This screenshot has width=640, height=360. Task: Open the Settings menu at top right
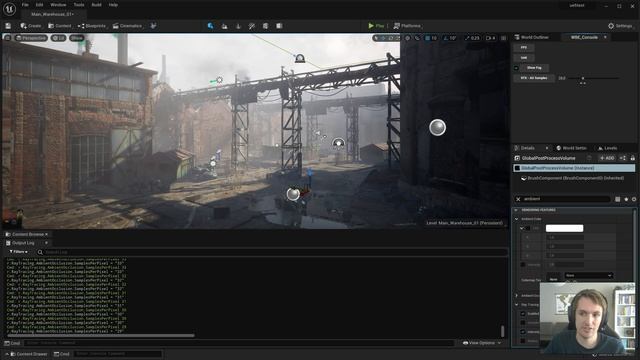620,26
